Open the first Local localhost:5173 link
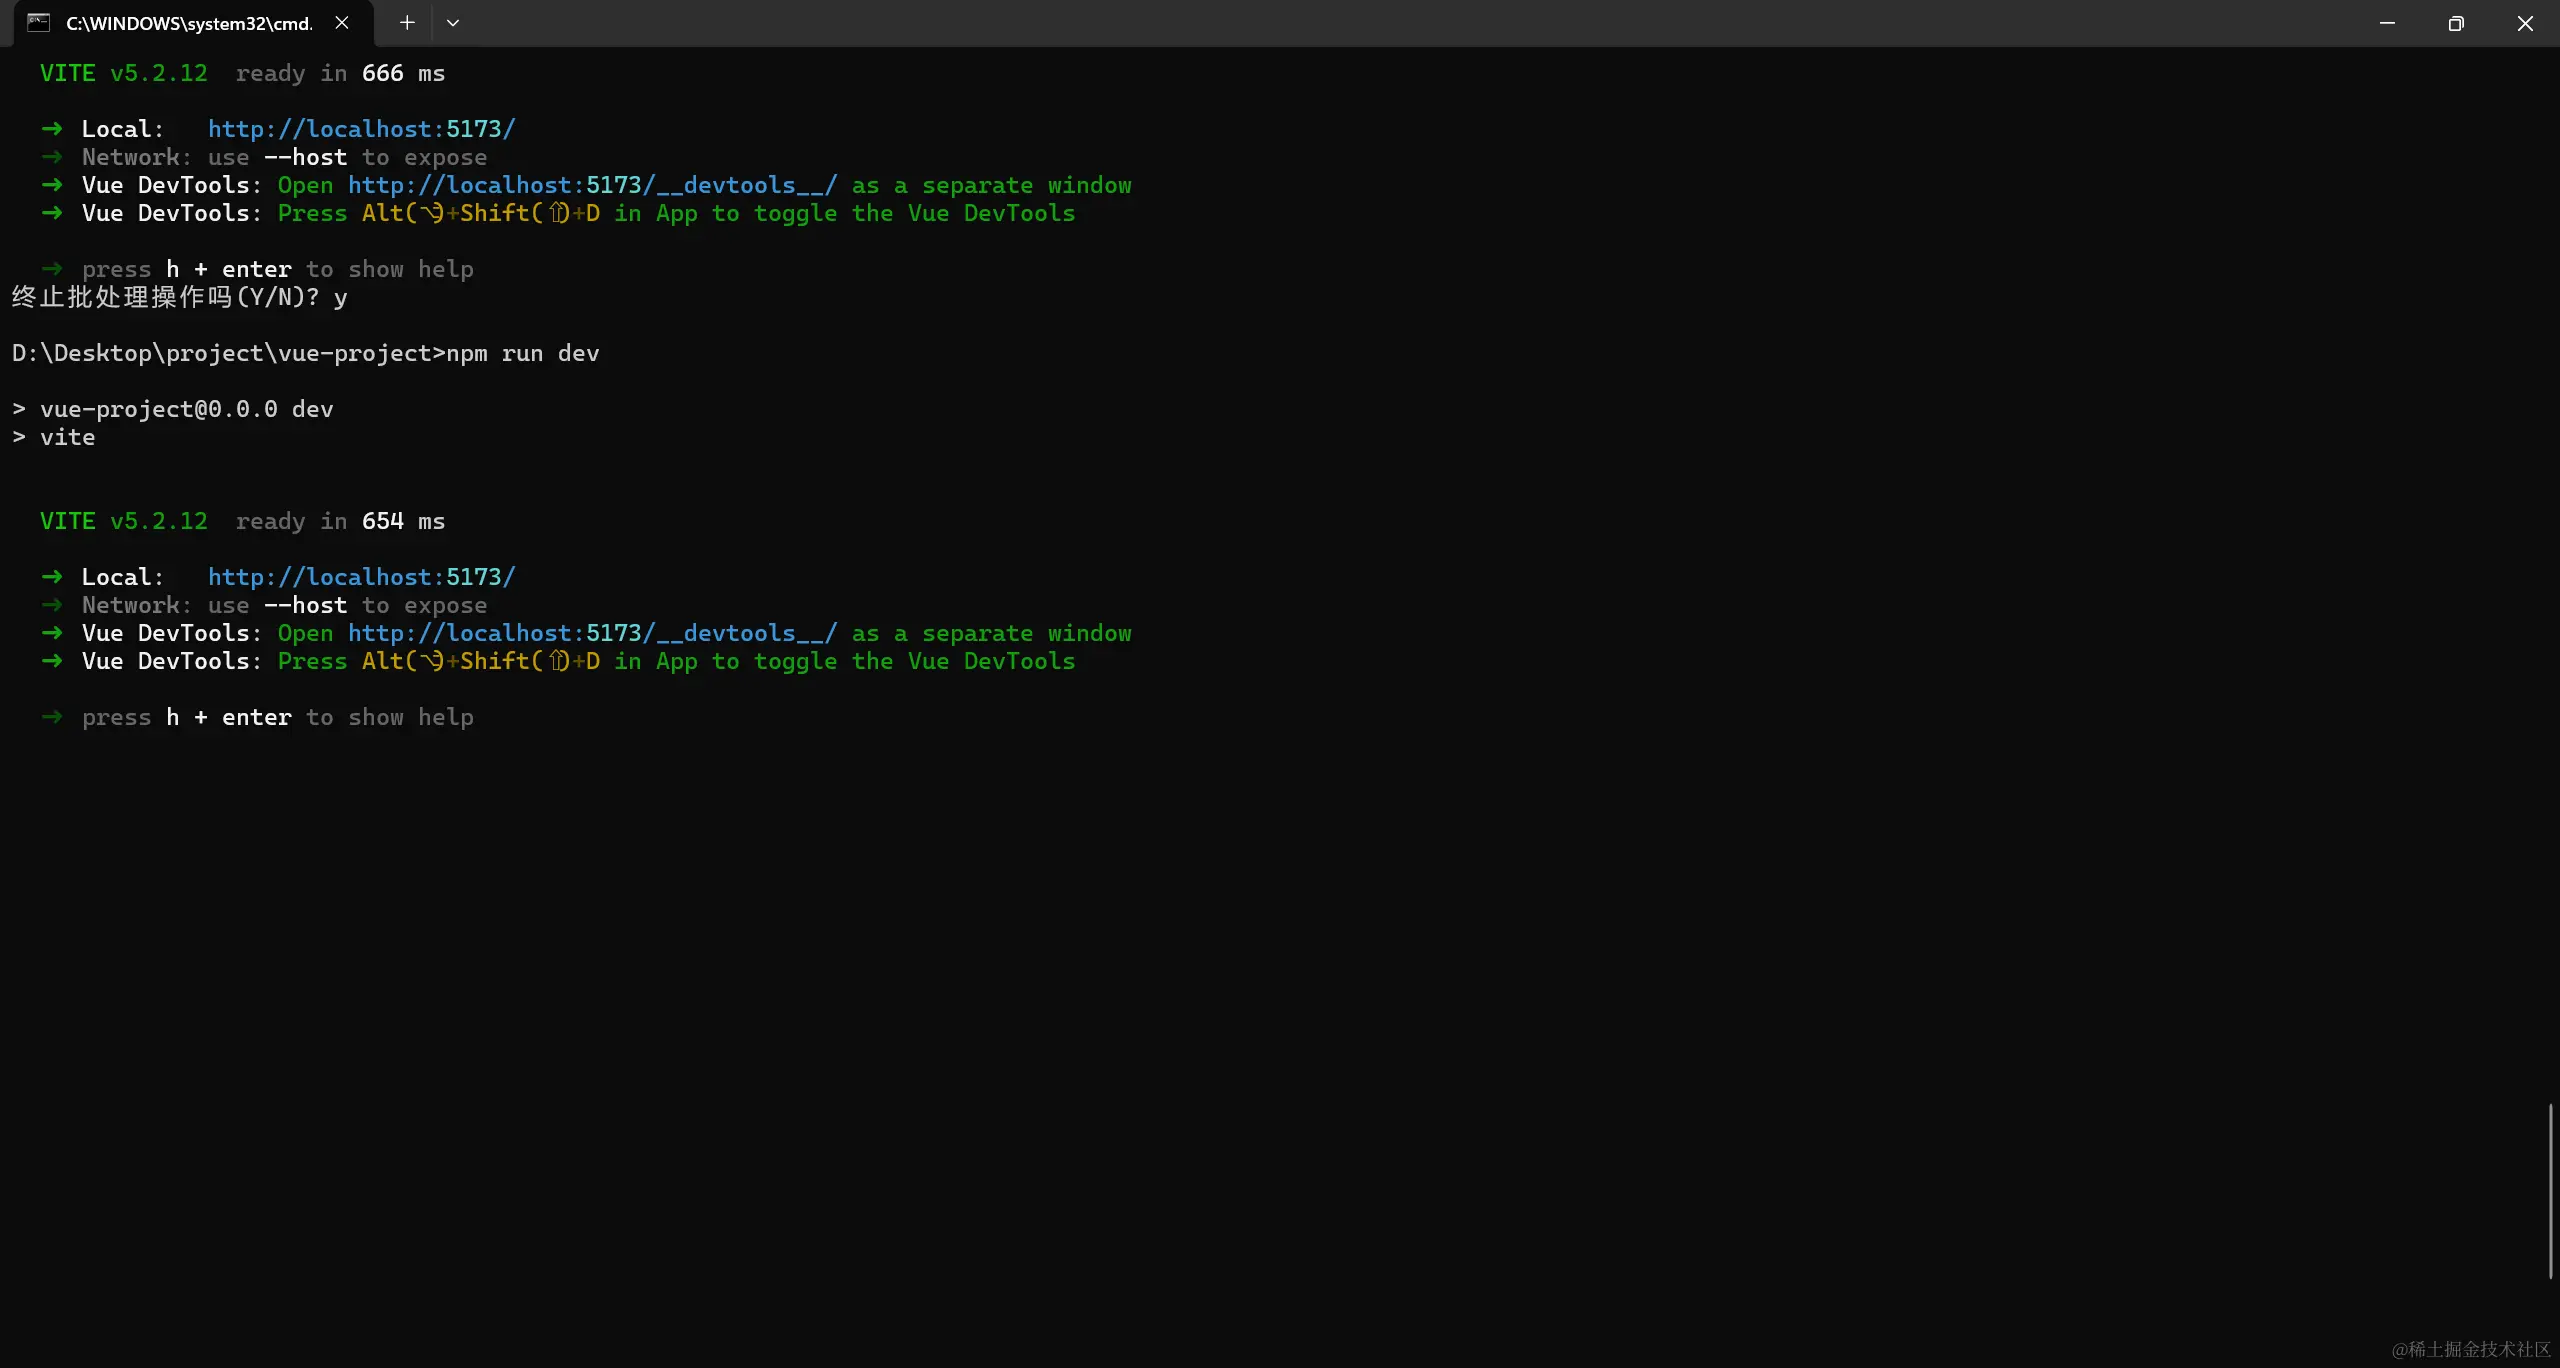 pyautogui.click(x=361, y=129)
